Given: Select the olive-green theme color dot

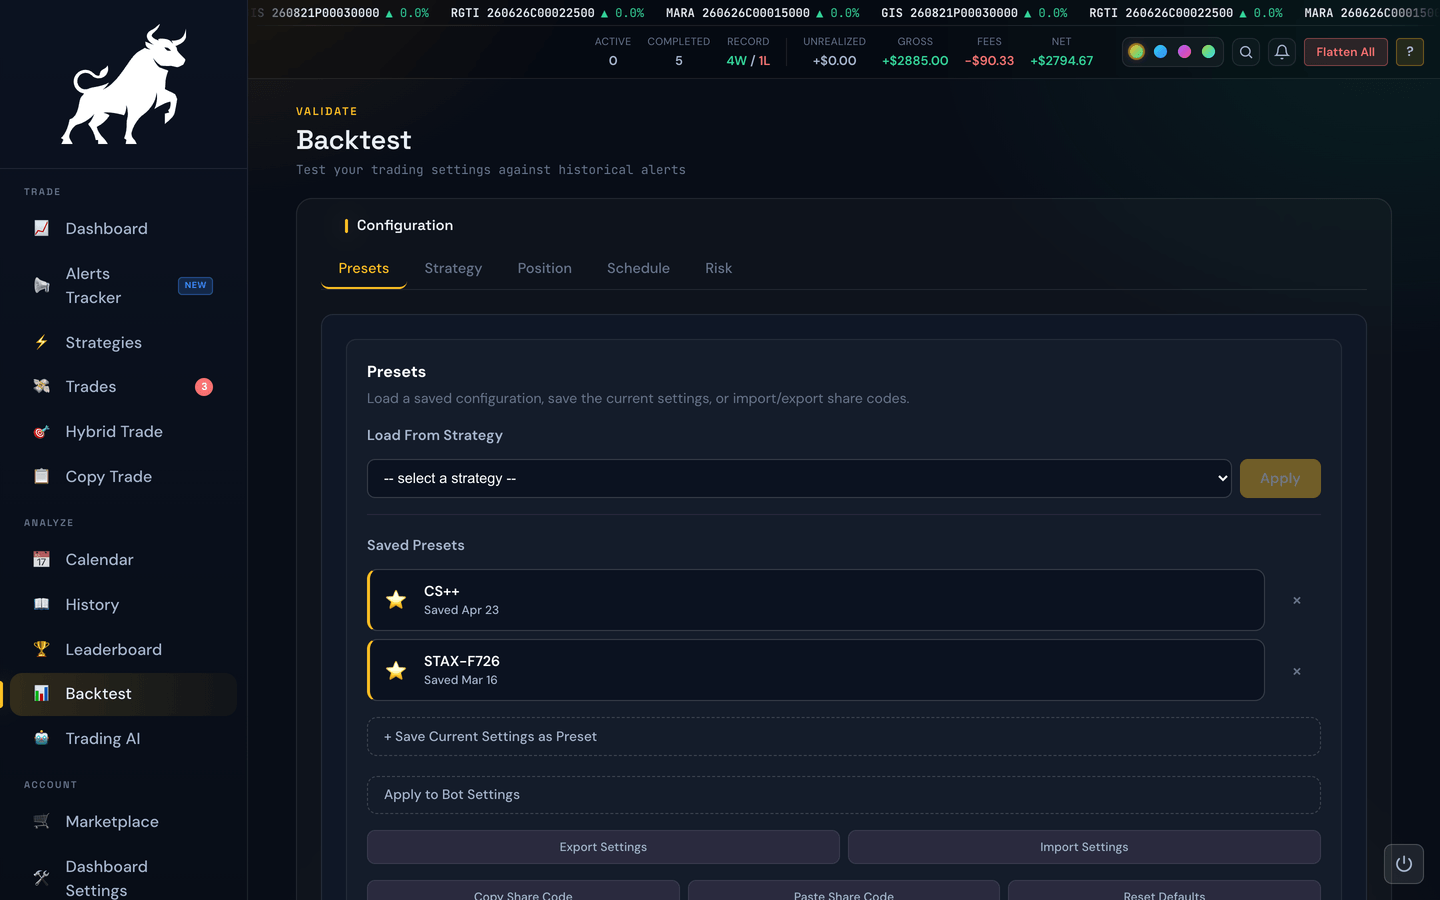Looking at the screenshot, I should click(x=1137, y=52).
